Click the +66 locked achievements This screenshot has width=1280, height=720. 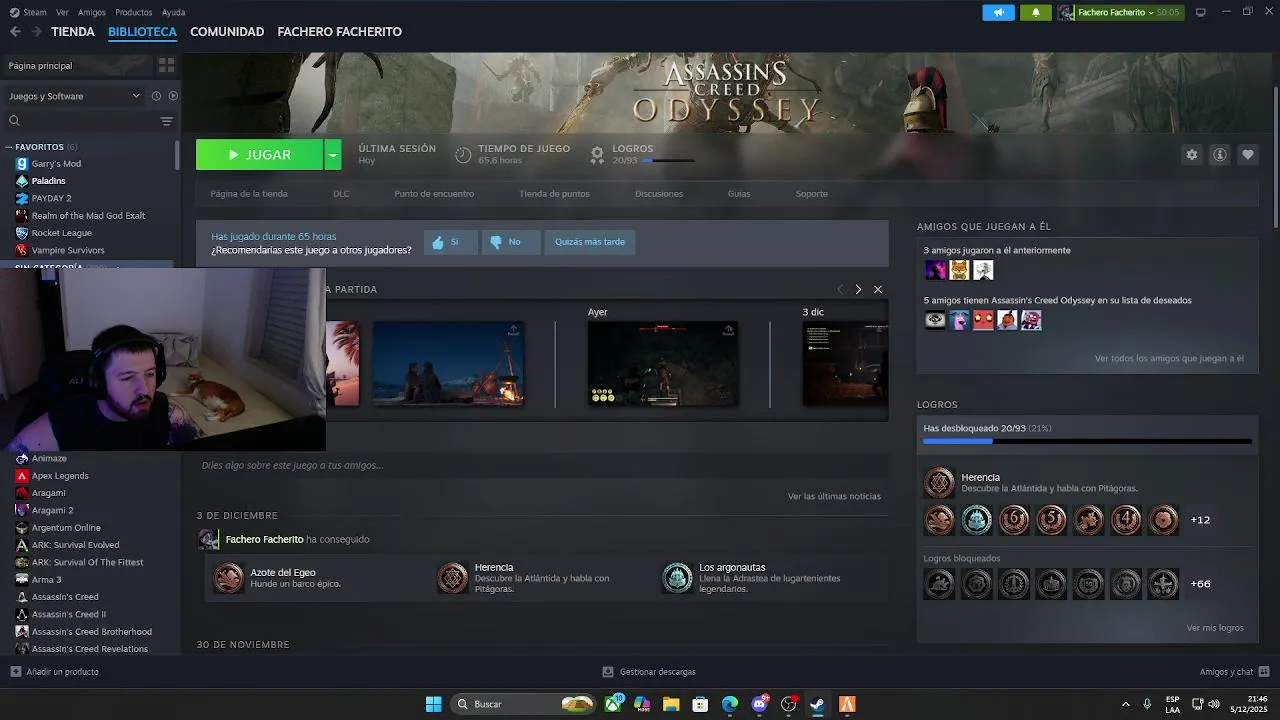(x=1200, y=584)
